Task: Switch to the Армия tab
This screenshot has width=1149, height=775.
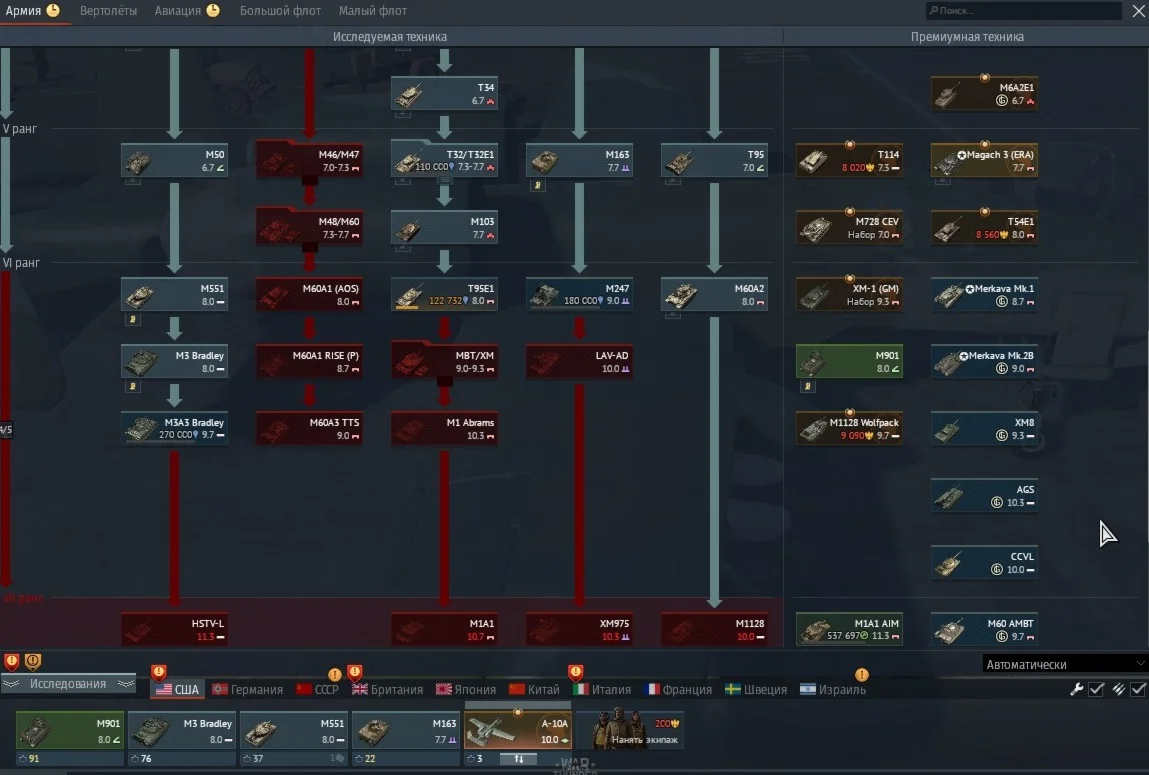Action: tap(32, 11)
